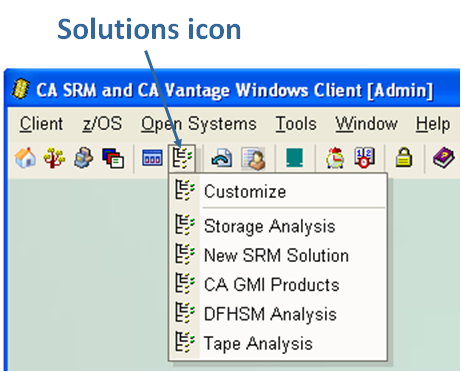This screenshot has height=372, width=461.
Task: Click the Solutions icon in toolbar
Action: click(182, 158)
